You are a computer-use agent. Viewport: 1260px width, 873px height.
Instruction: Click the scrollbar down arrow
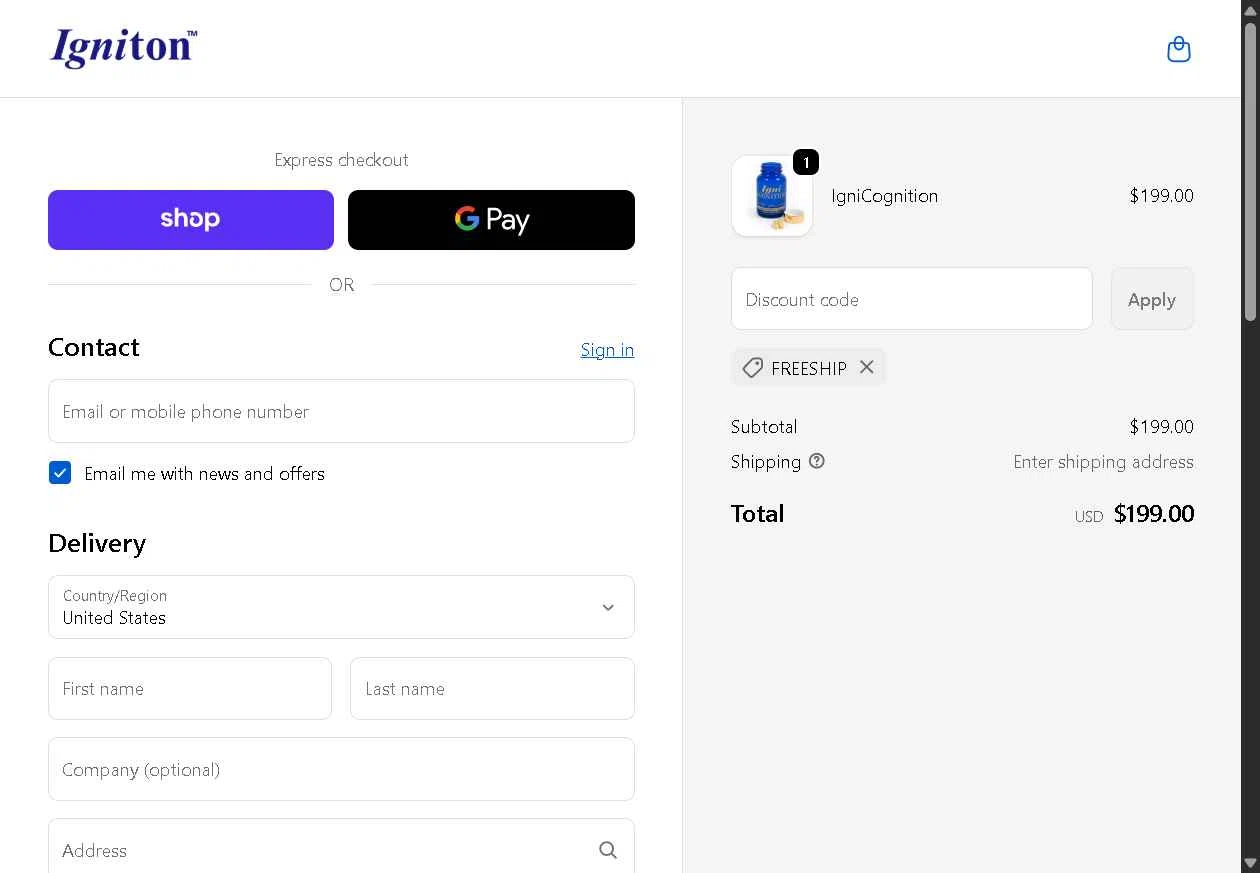coord(1250,863)
